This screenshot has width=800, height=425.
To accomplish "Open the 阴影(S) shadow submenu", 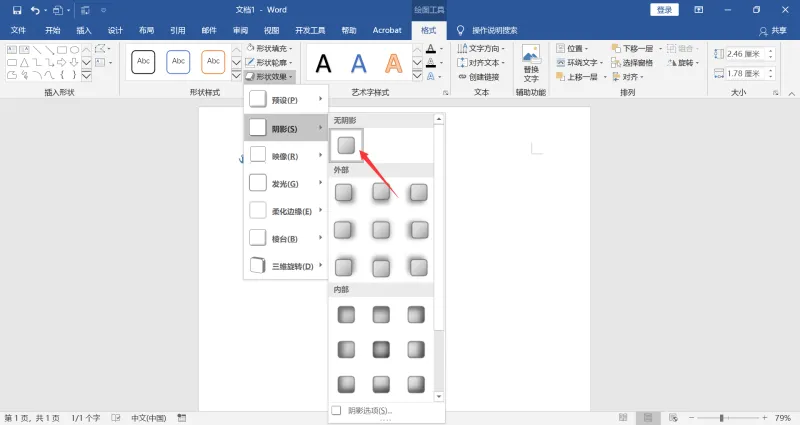I will click(x=286, y=128).
